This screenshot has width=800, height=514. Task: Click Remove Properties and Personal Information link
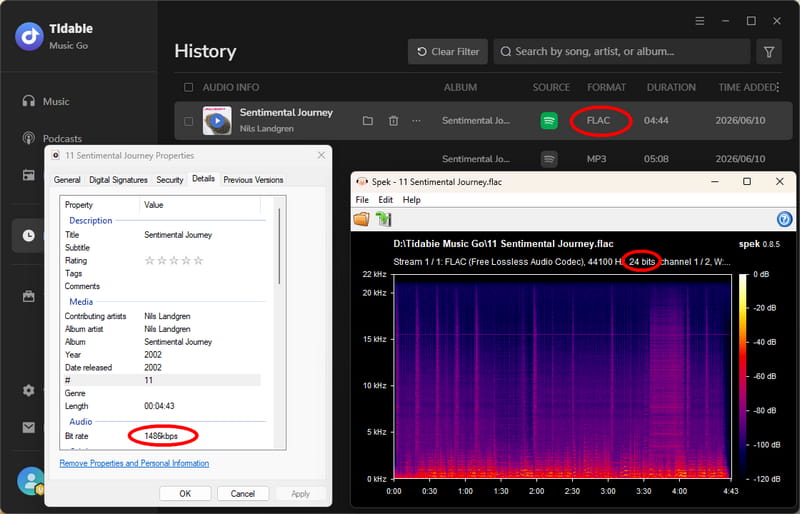134,463
